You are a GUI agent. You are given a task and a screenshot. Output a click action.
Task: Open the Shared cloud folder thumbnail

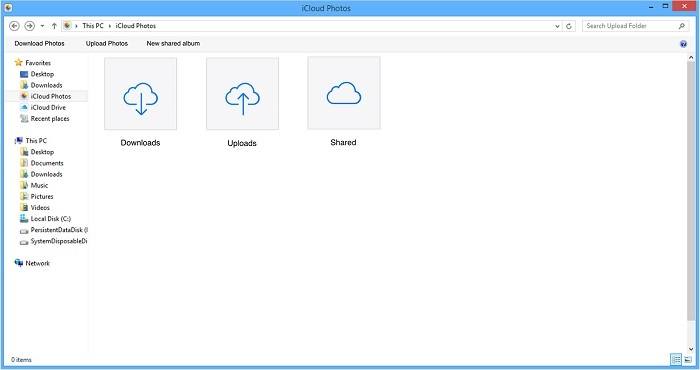[344, 93]
